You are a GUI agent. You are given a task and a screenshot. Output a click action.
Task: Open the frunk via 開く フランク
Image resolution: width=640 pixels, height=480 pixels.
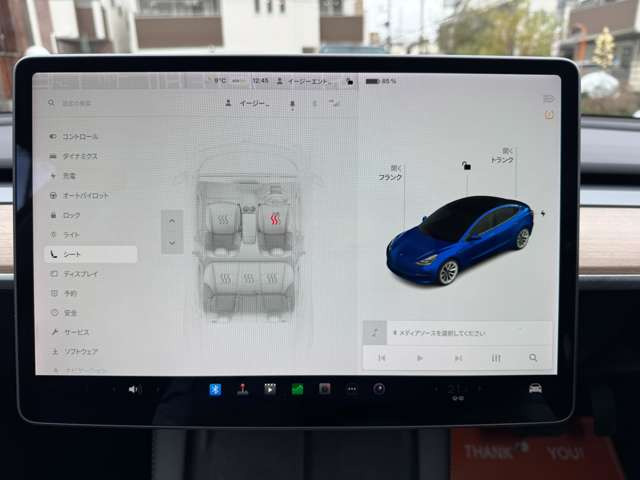[391, 172]
